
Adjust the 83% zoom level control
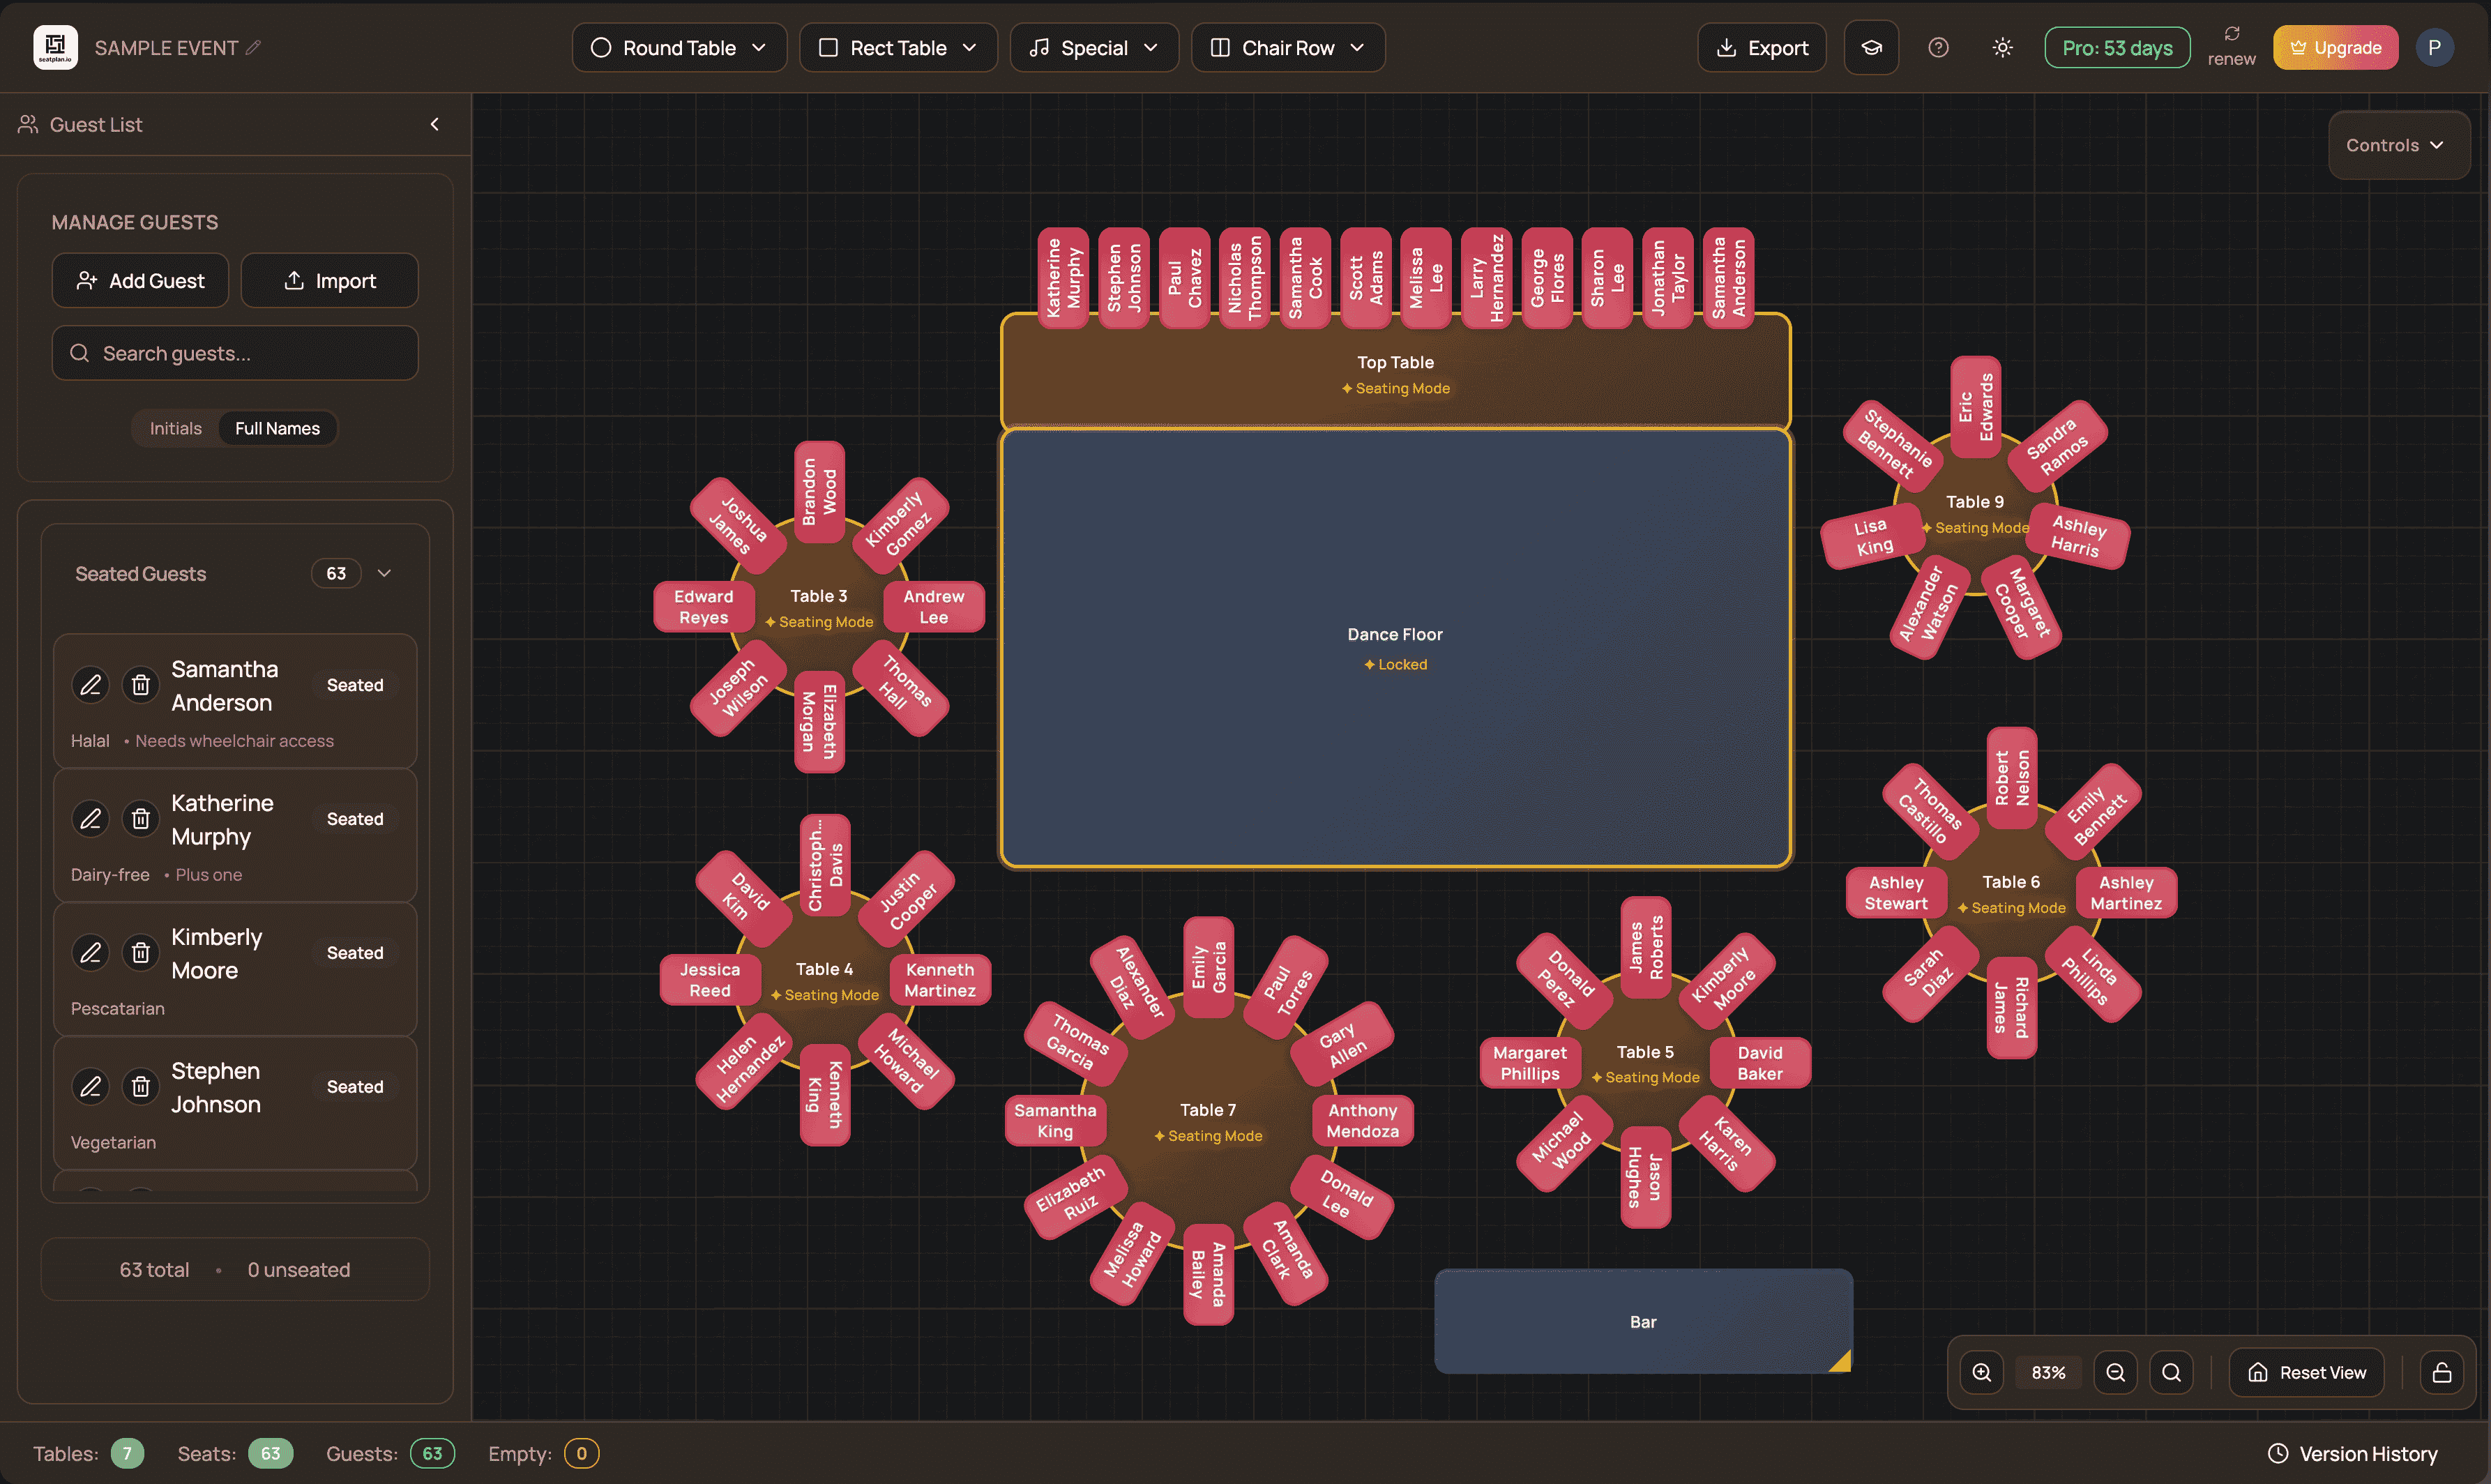click(2048, 1372)
